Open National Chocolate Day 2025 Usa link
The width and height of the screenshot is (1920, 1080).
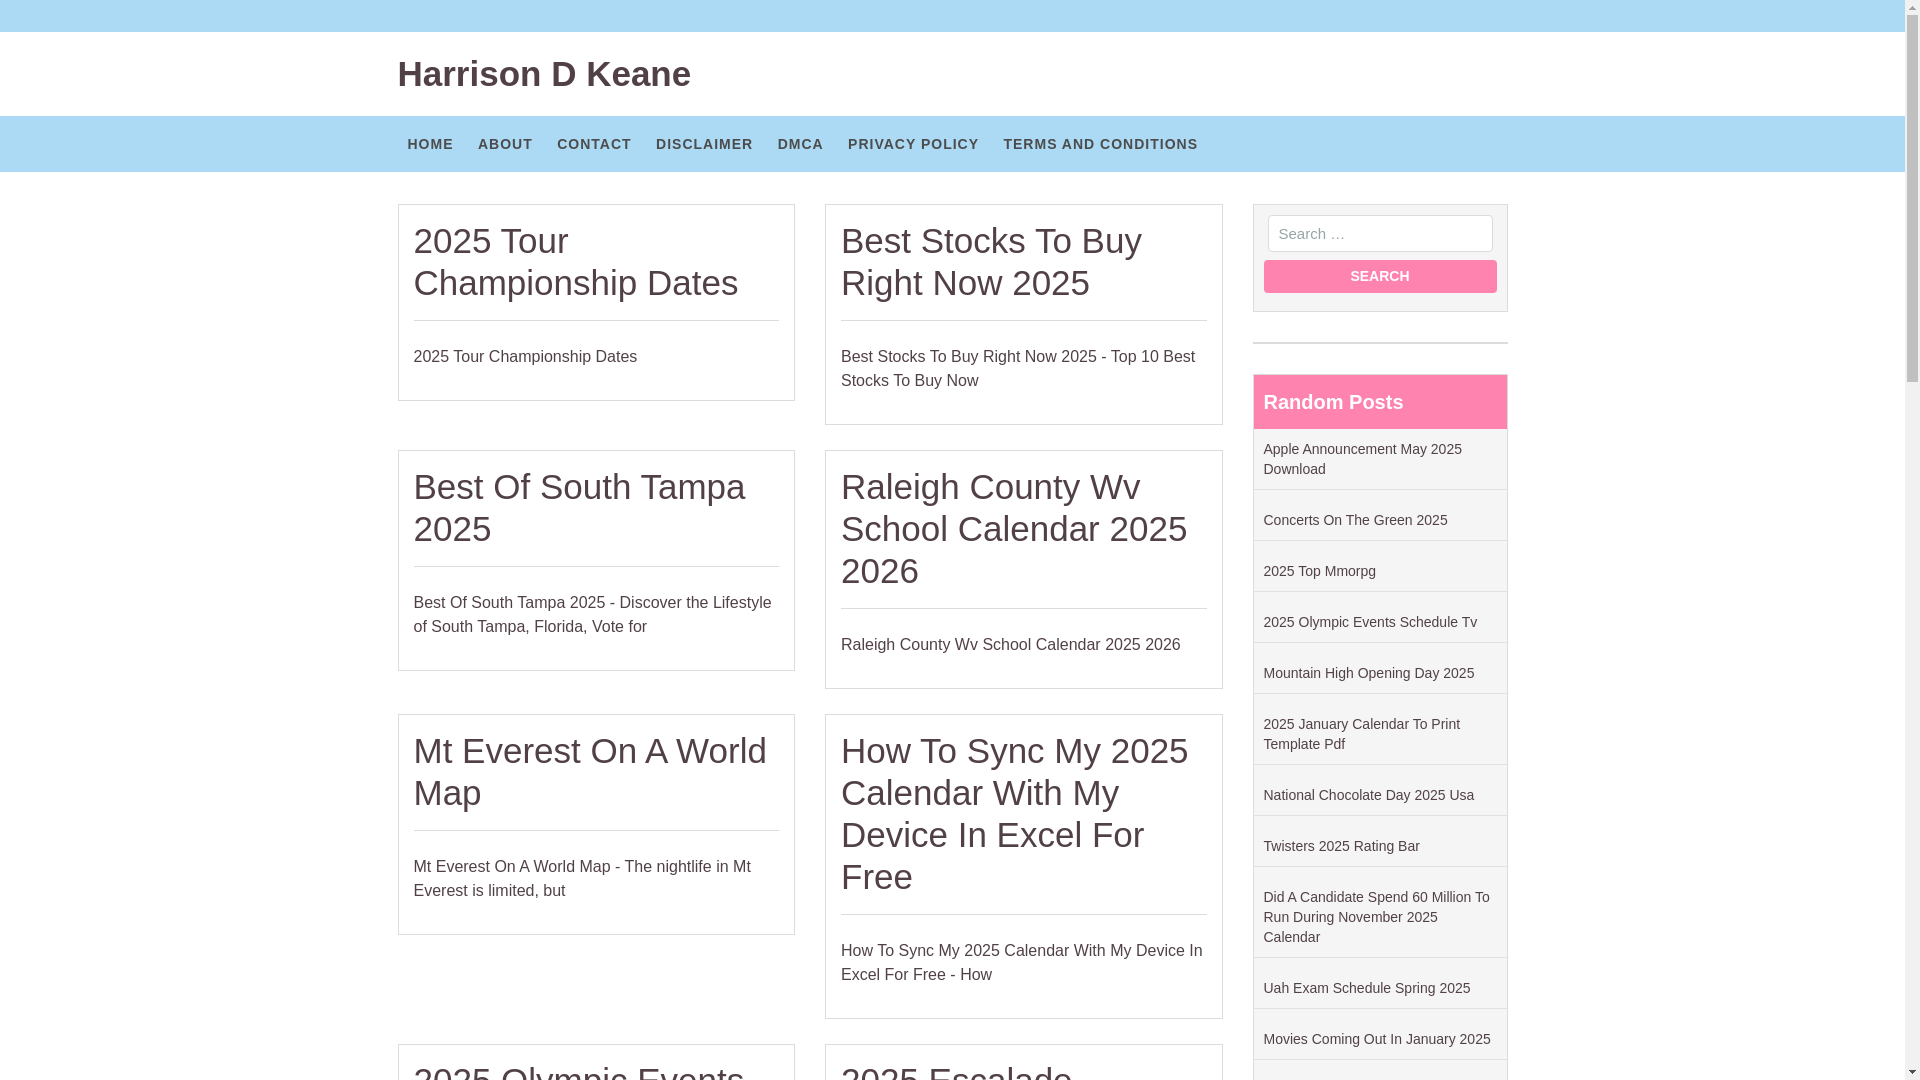point(1368,795)
